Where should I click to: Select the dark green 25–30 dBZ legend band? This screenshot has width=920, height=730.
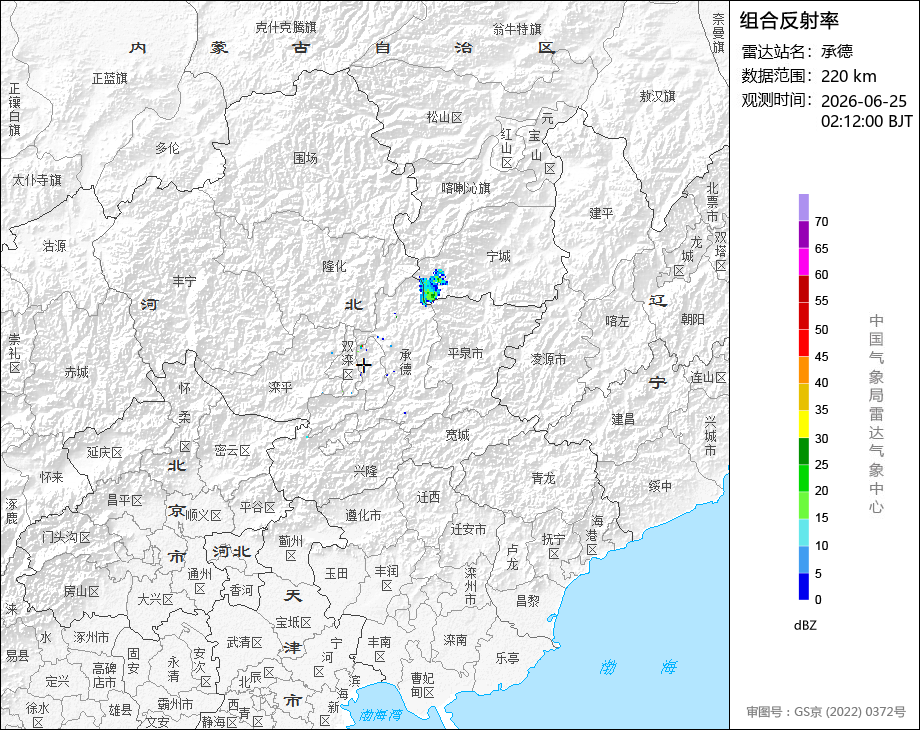click(x=804, y=451)
